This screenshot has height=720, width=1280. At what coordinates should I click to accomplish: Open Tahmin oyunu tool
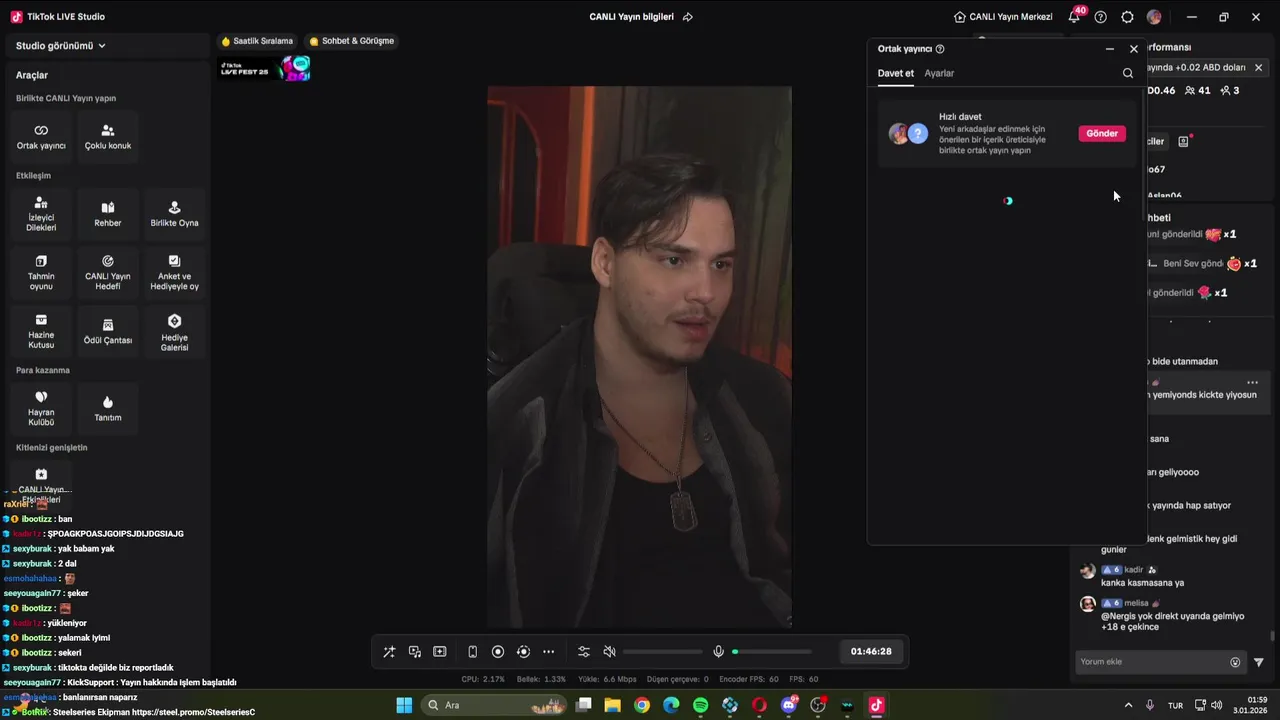[41, 272]
